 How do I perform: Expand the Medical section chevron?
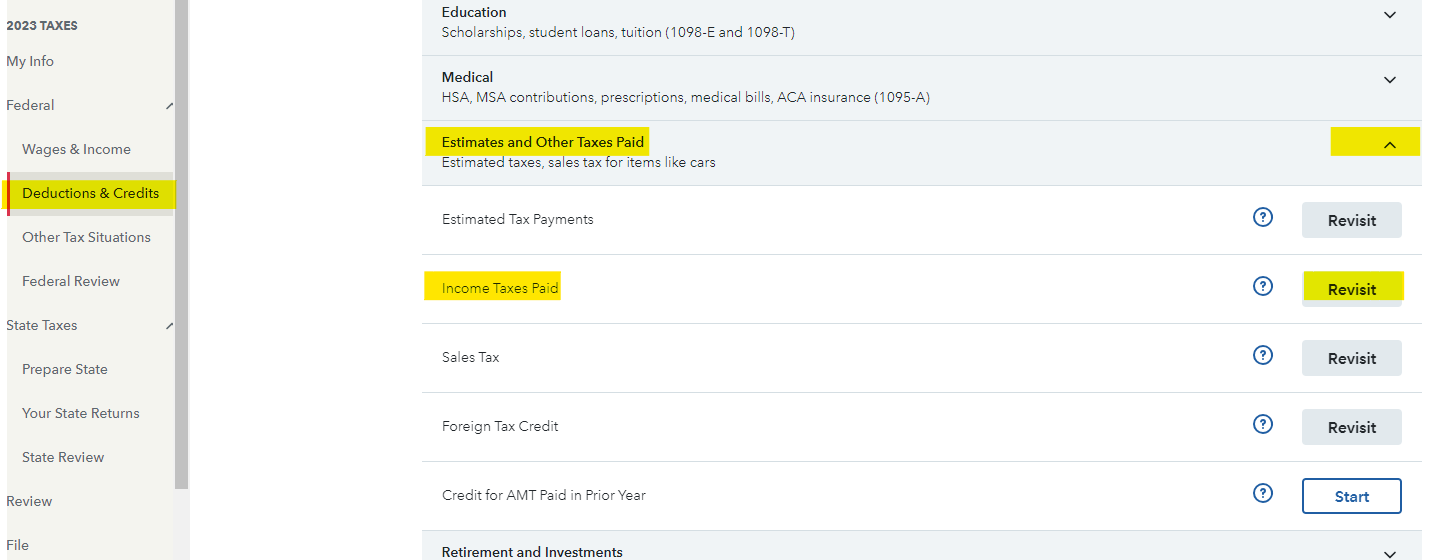1390,80
